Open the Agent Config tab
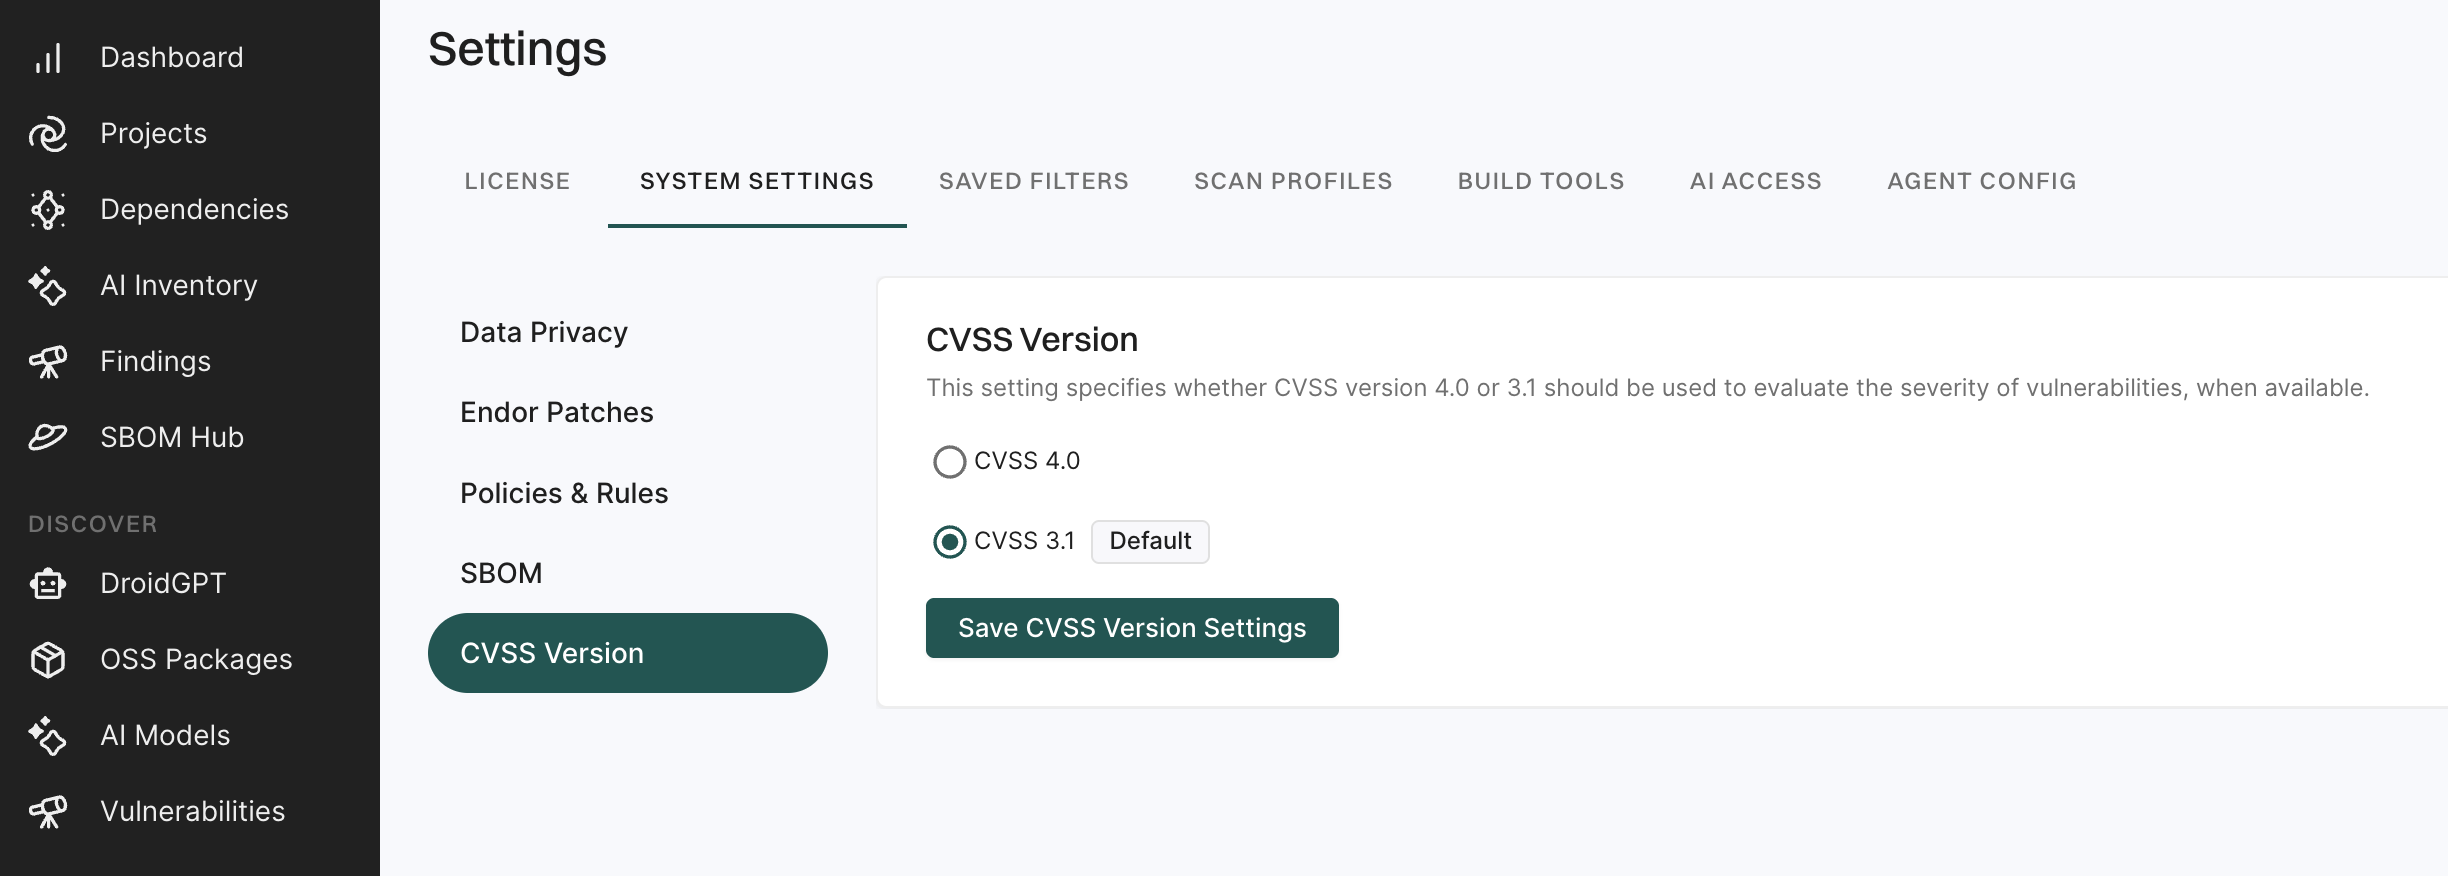 coord(1982,181)
